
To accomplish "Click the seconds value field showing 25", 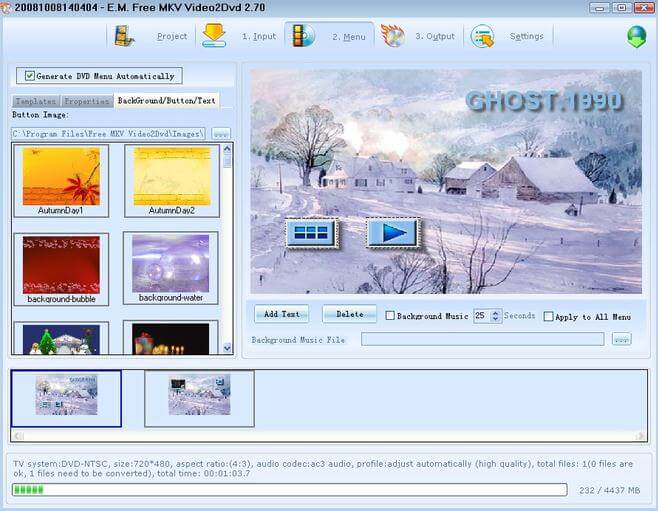I will (481, 315).
